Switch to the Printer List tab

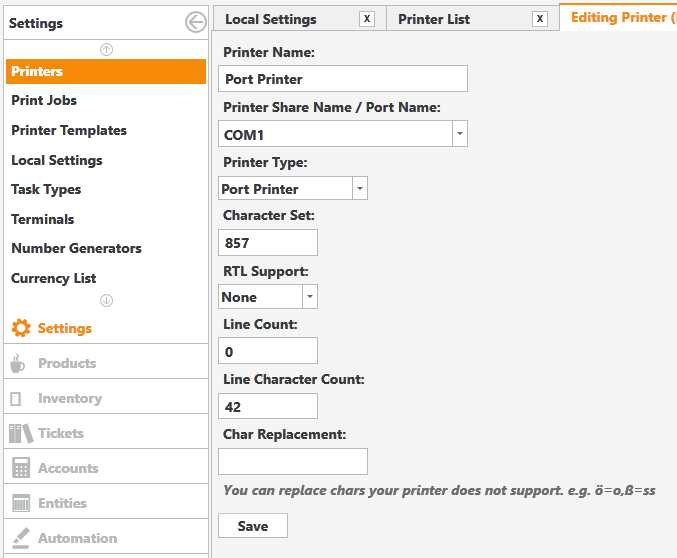tap(434, 19)
